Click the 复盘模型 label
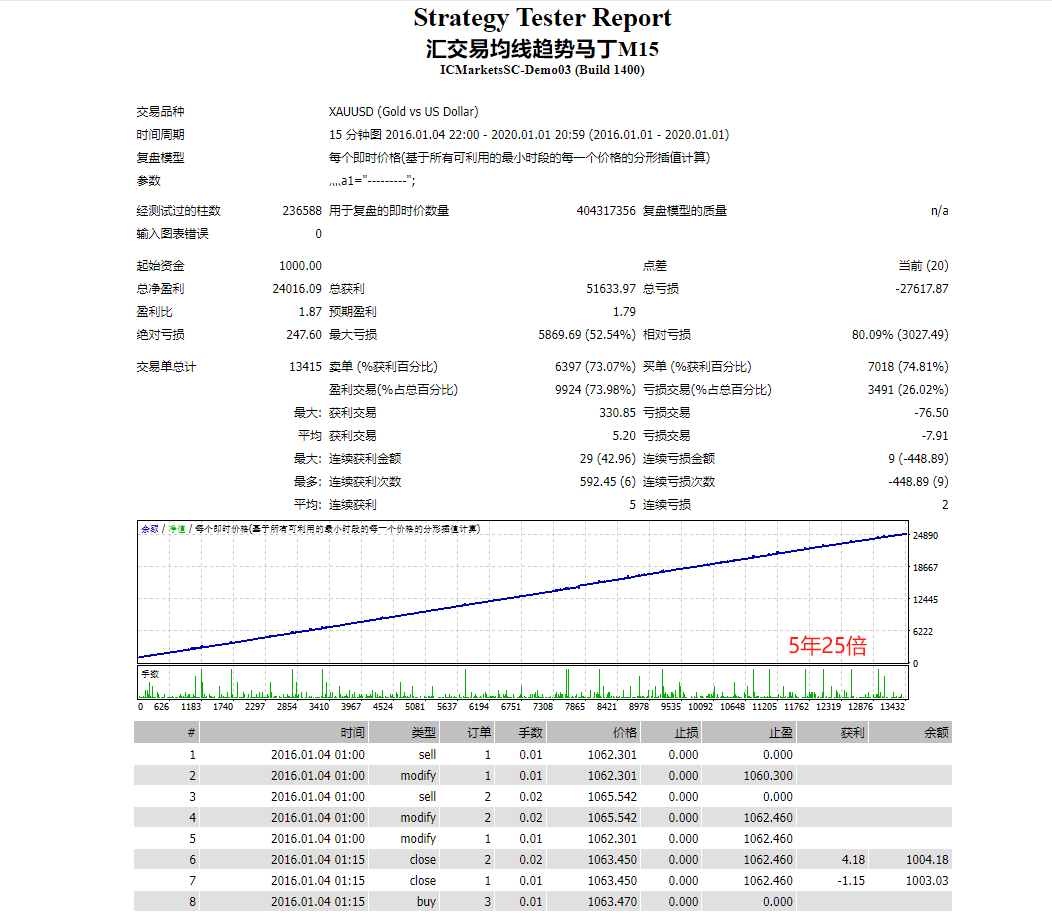 160,158
